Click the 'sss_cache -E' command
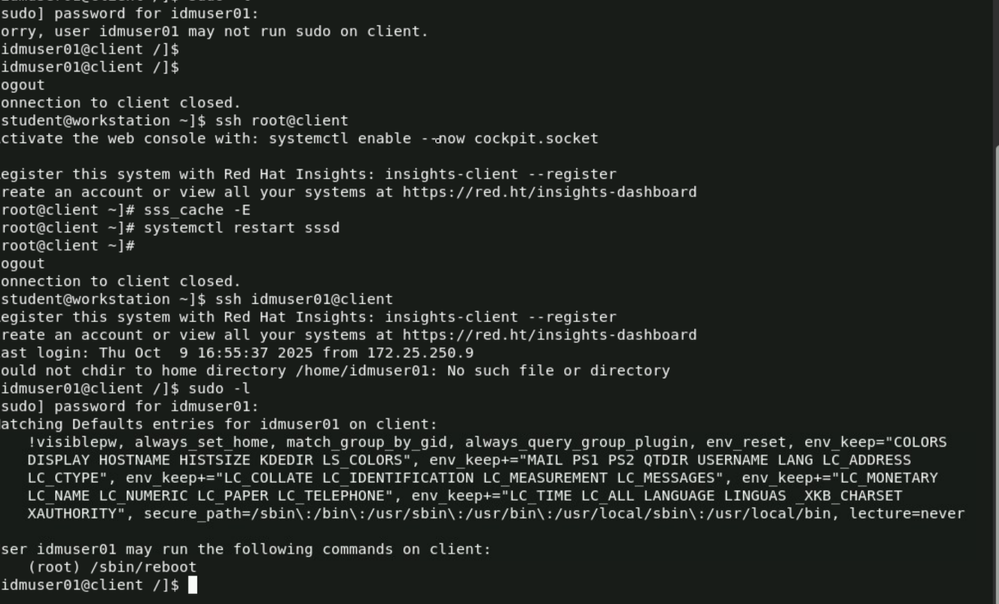This screenshot has width=999, height=604. 197,210
